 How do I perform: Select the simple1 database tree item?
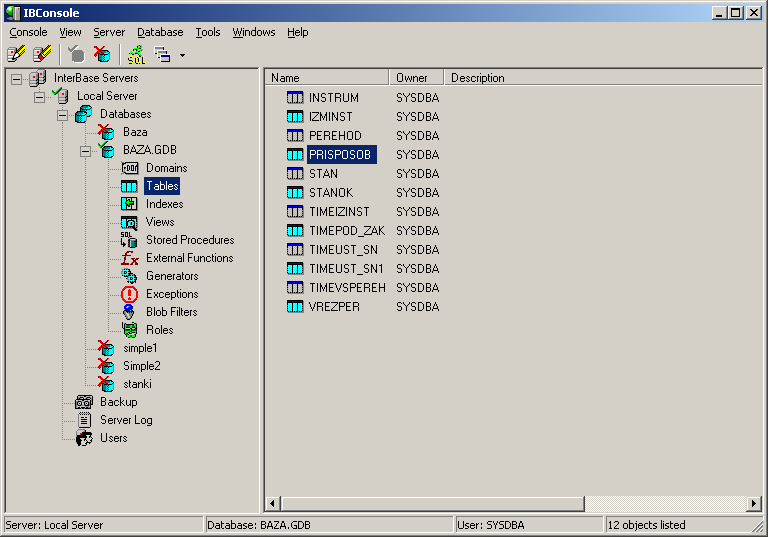[x=140, y=348]
